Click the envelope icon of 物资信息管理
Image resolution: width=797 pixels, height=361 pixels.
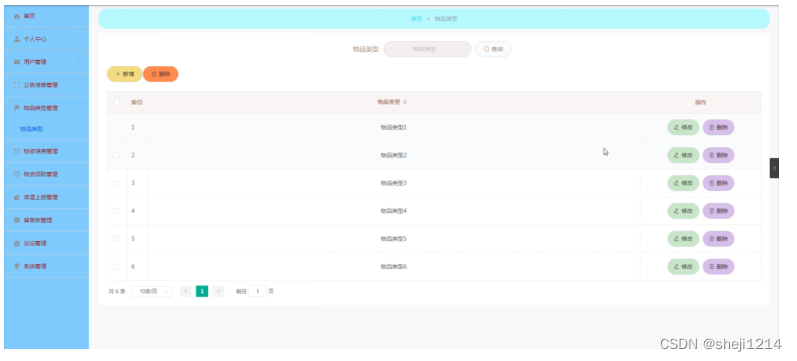17,151
